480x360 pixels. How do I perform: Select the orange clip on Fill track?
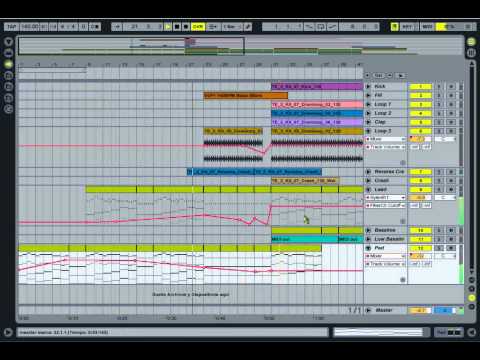246,96
